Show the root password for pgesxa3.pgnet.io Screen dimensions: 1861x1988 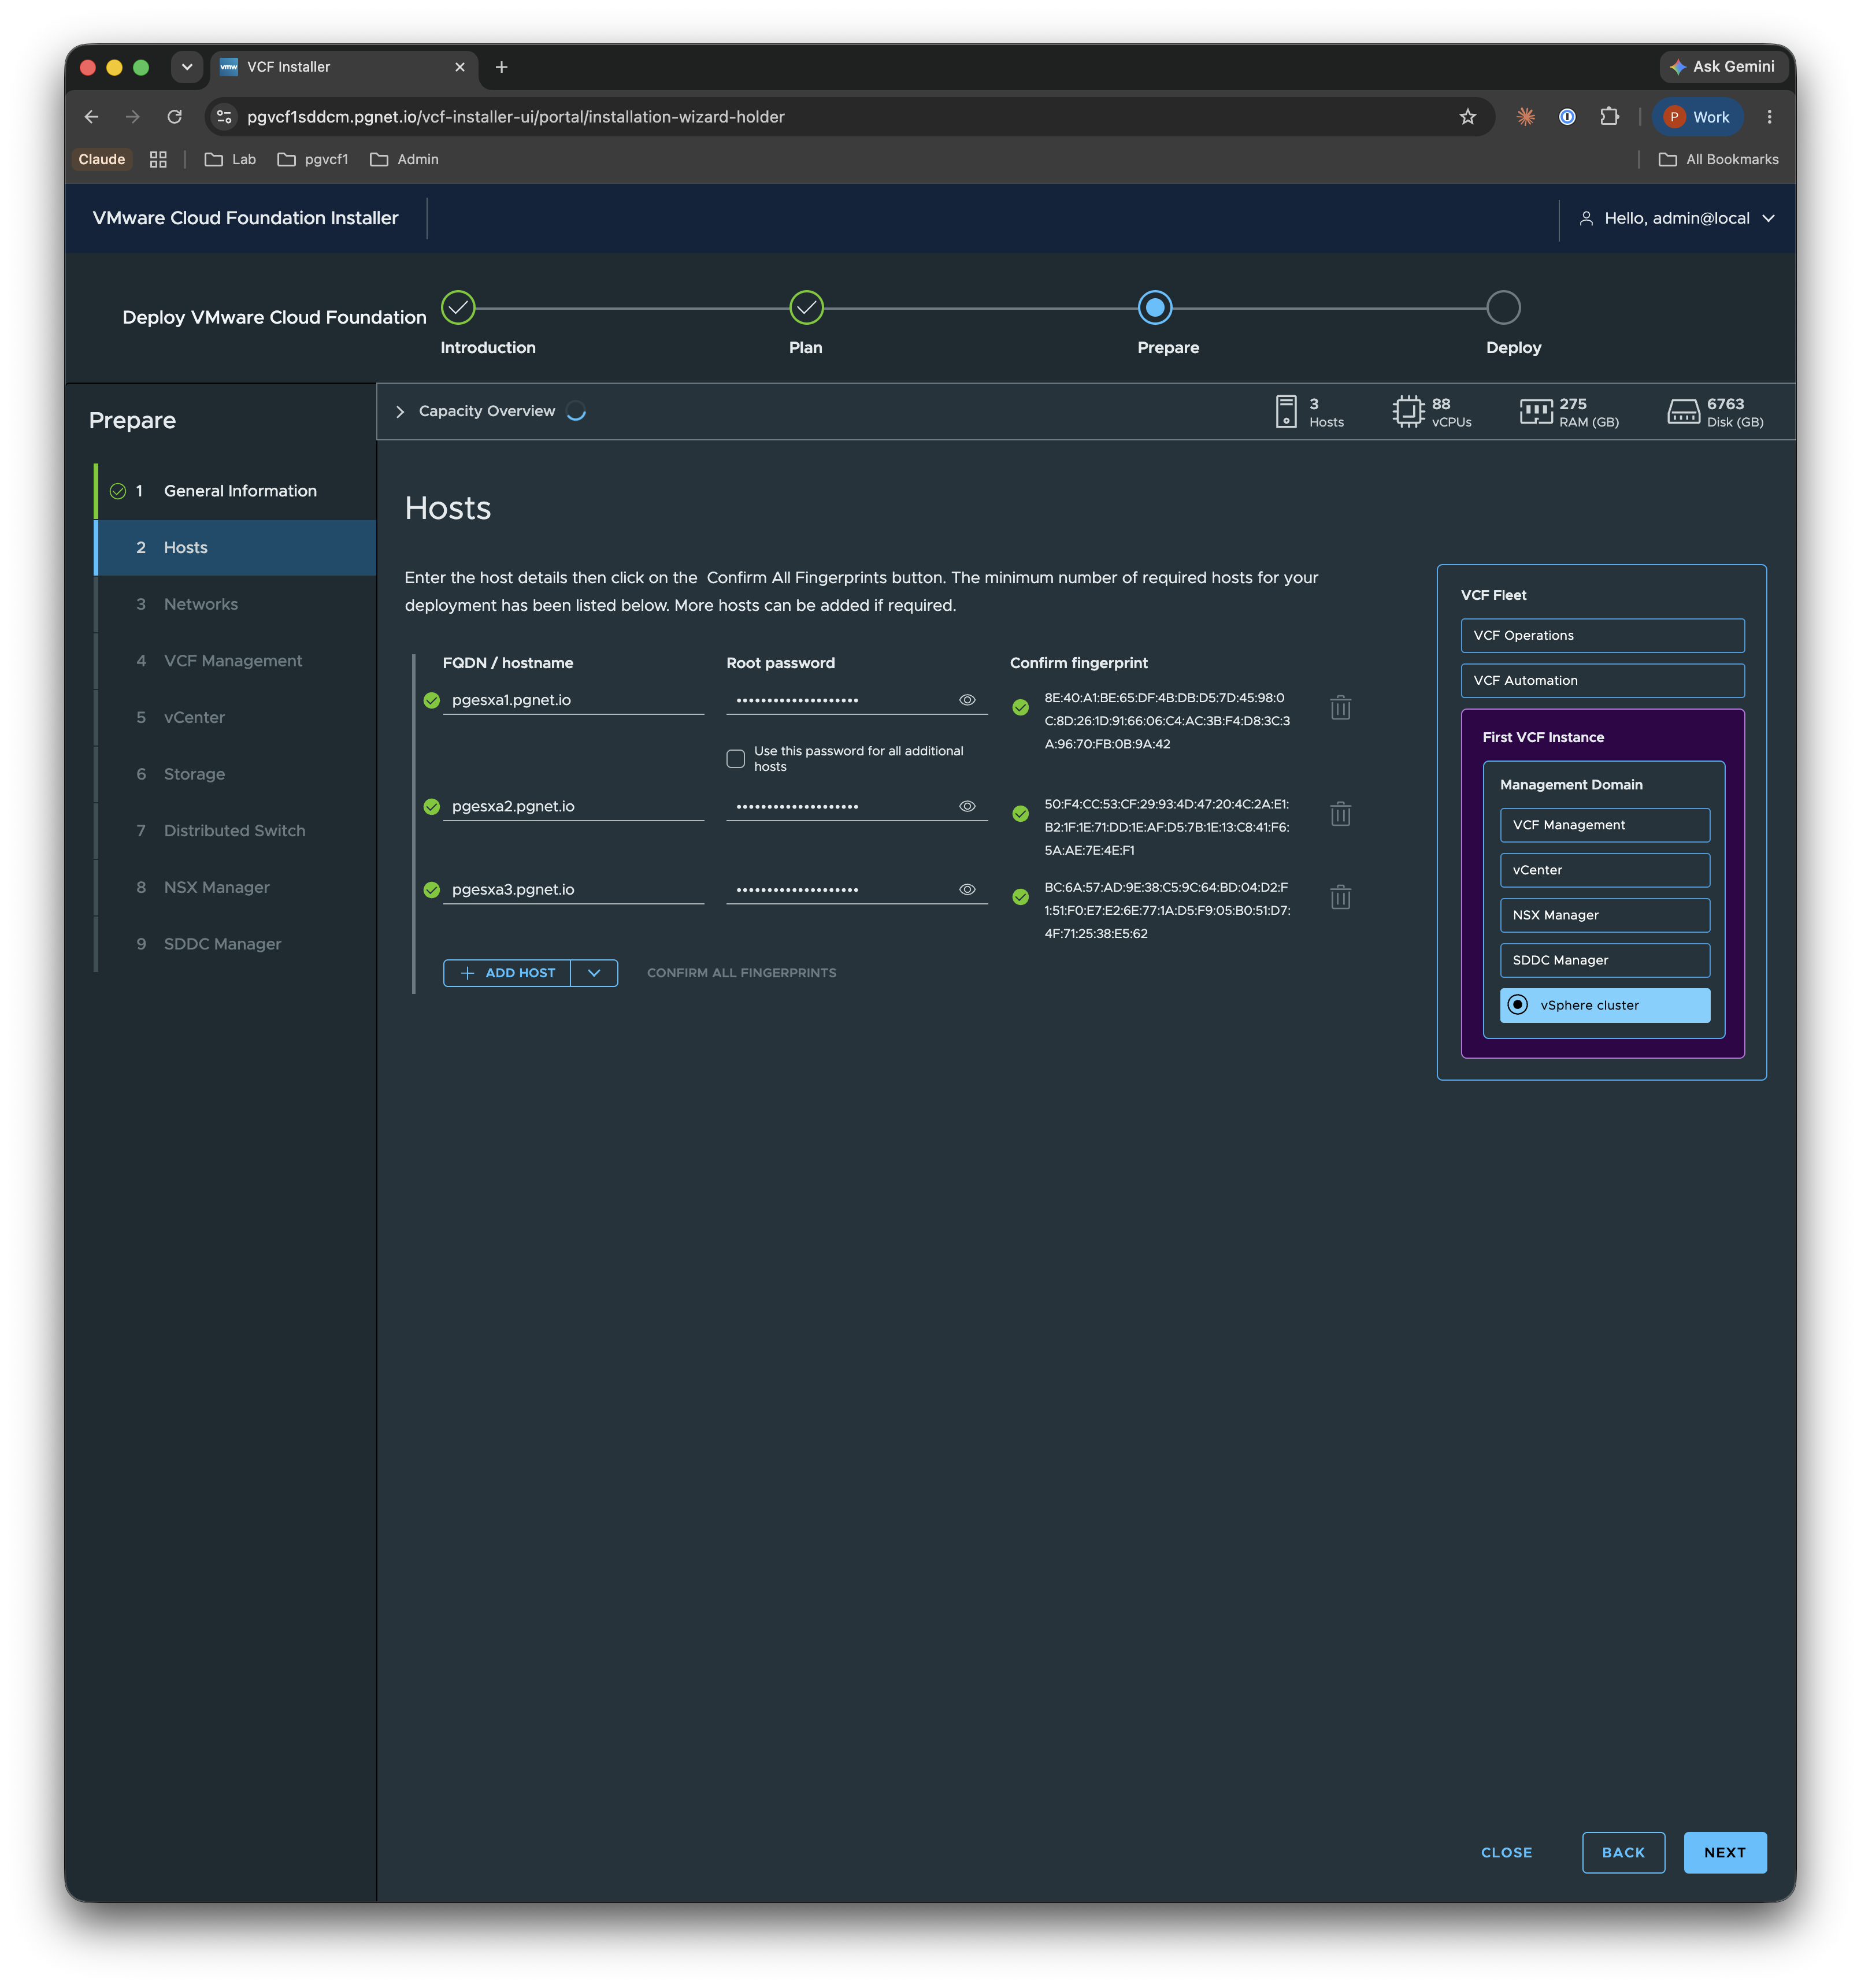[967, 889]
